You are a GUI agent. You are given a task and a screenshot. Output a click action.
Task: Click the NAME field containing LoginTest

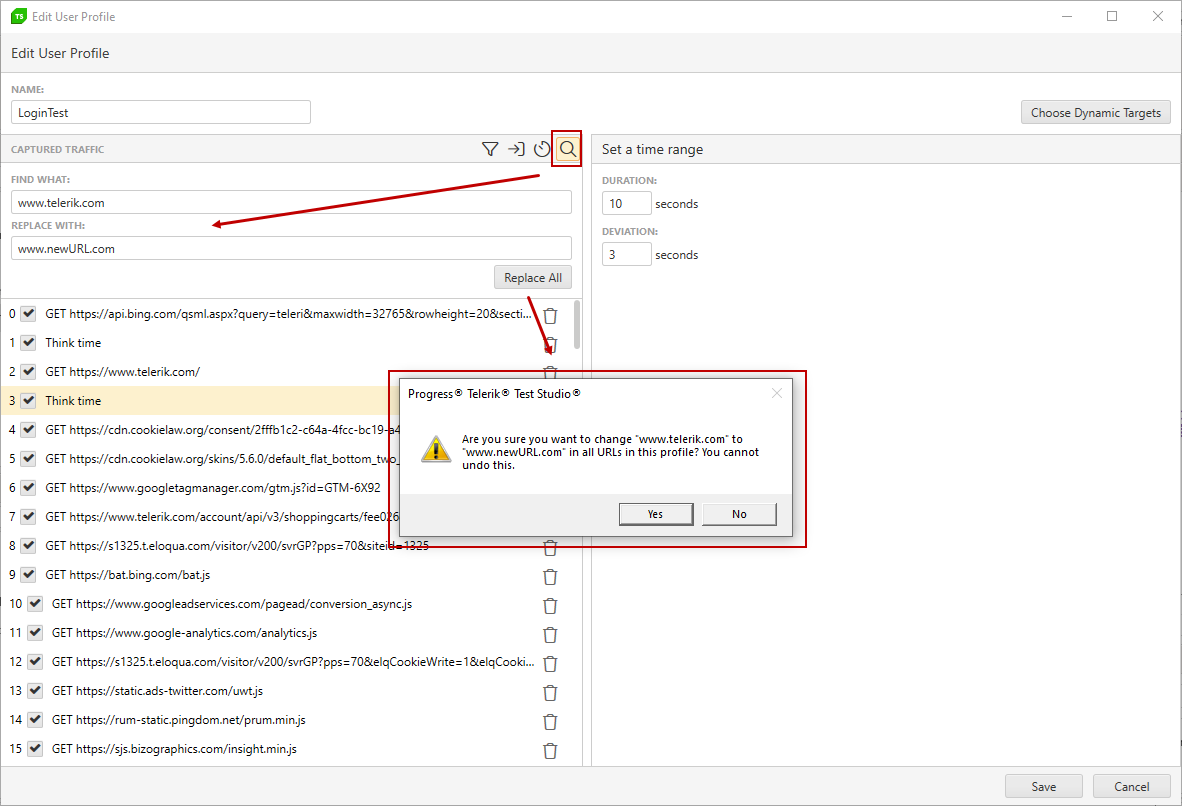[x=161, y=112]
